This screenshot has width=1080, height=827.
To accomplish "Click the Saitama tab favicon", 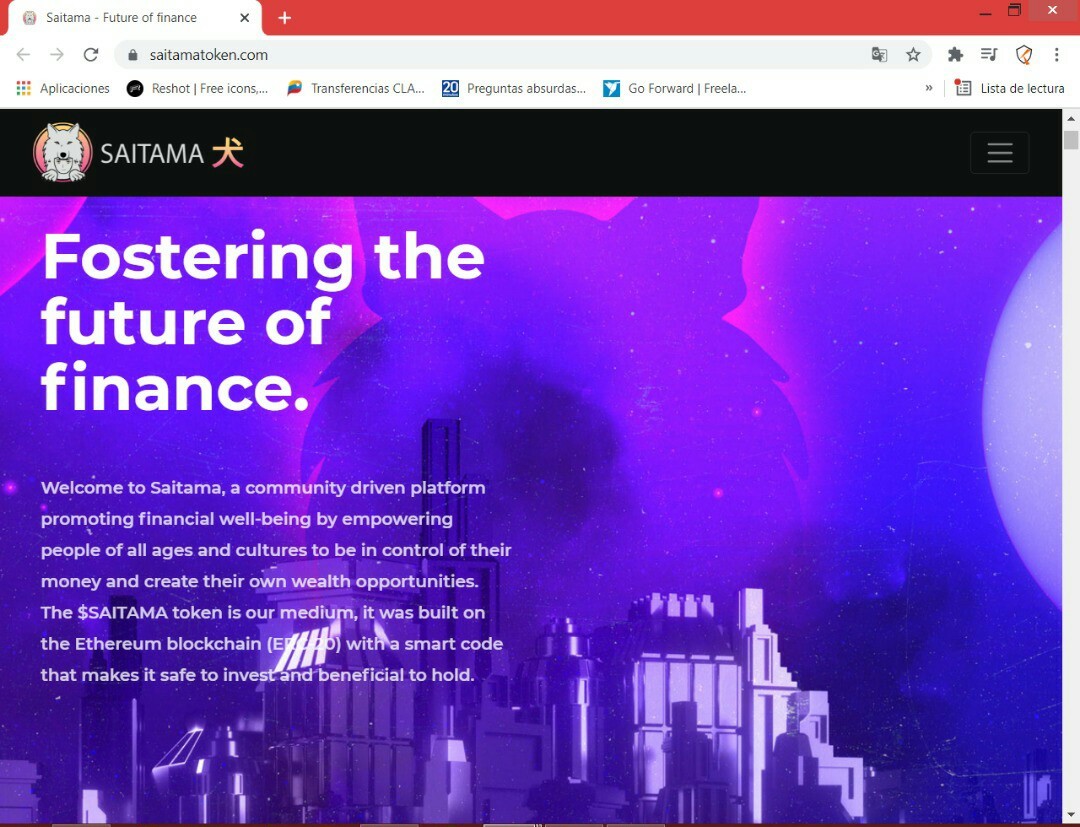I will pos(30,18).
